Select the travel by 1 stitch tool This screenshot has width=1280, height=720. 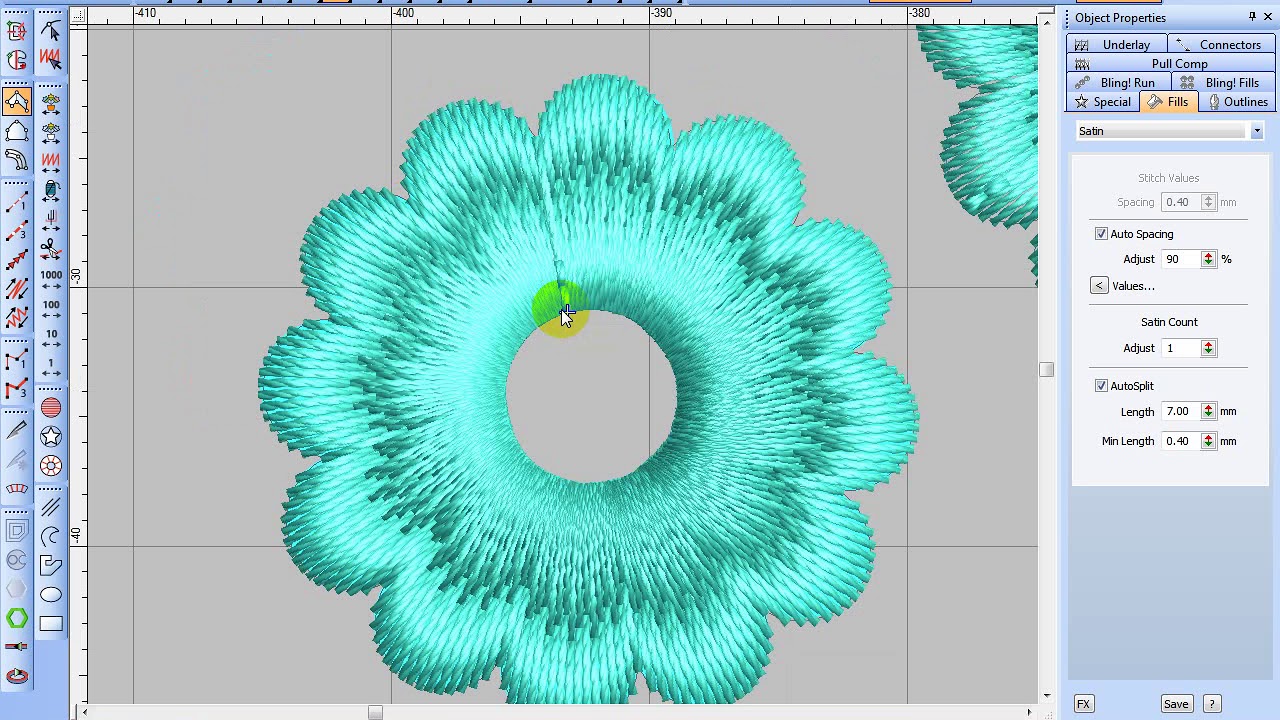[x=51, y=367]
